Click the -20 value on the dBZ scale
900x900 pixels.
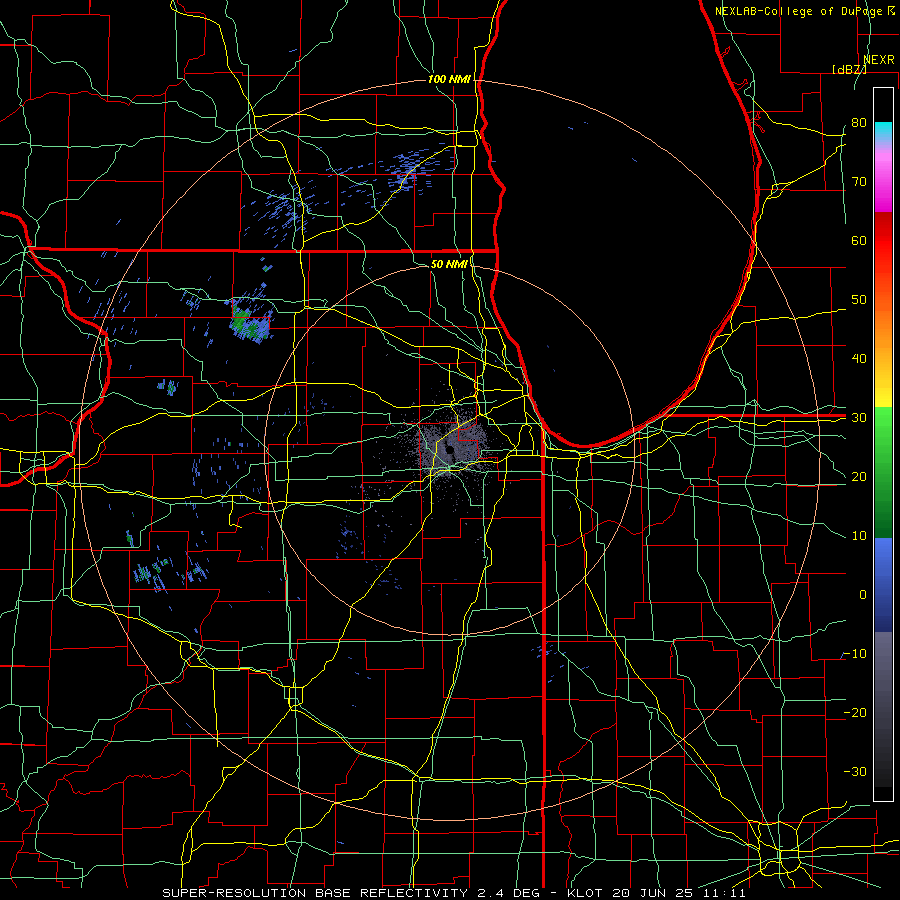855,712
